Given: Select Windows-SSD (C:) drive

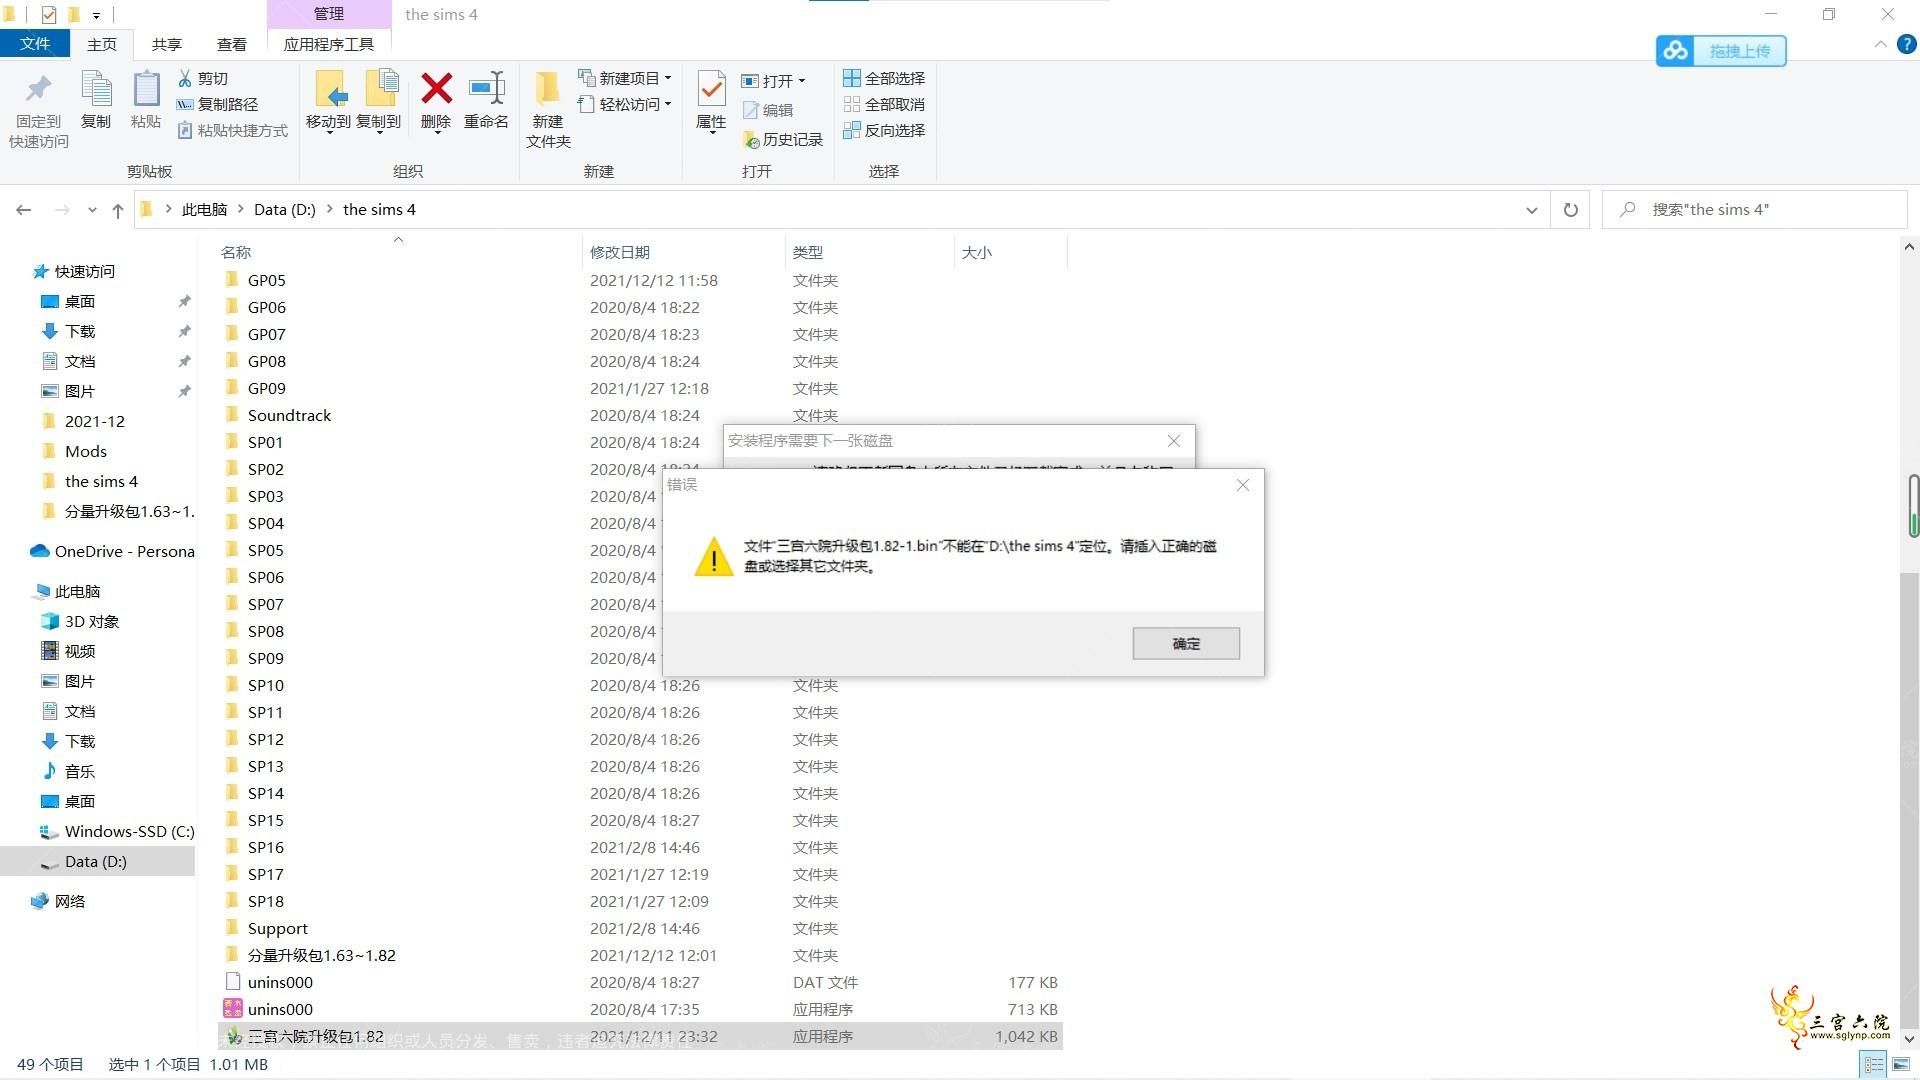Looking at the screenshot, I should point(116,831).
